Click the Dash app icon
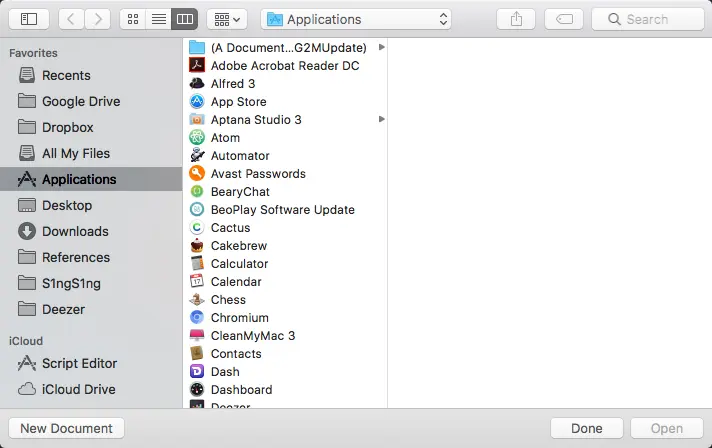 pyautogui.click(x=197, y=371)
